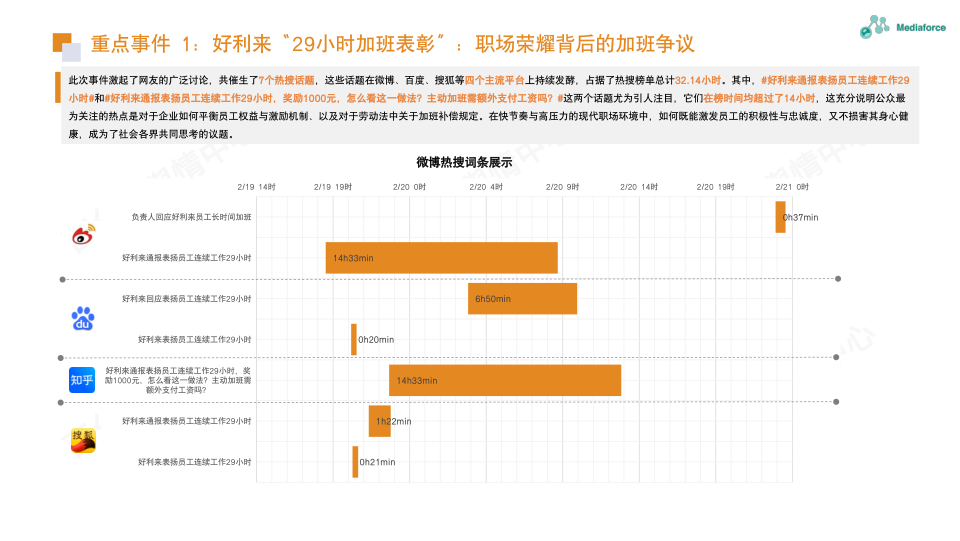Select the 0h37min bar
Image resolution: width=960 pixels, height=541 pixels.
click(x=781, y=217)
